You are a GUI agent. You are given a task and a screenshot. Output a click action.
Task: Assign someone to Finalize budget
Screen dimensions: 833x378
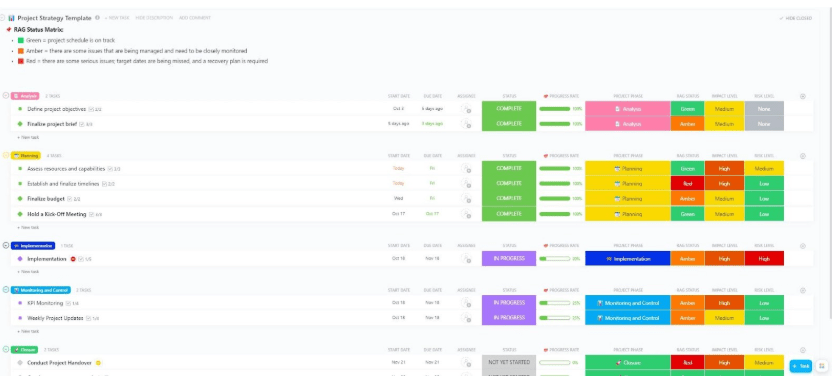click(466, 199)
